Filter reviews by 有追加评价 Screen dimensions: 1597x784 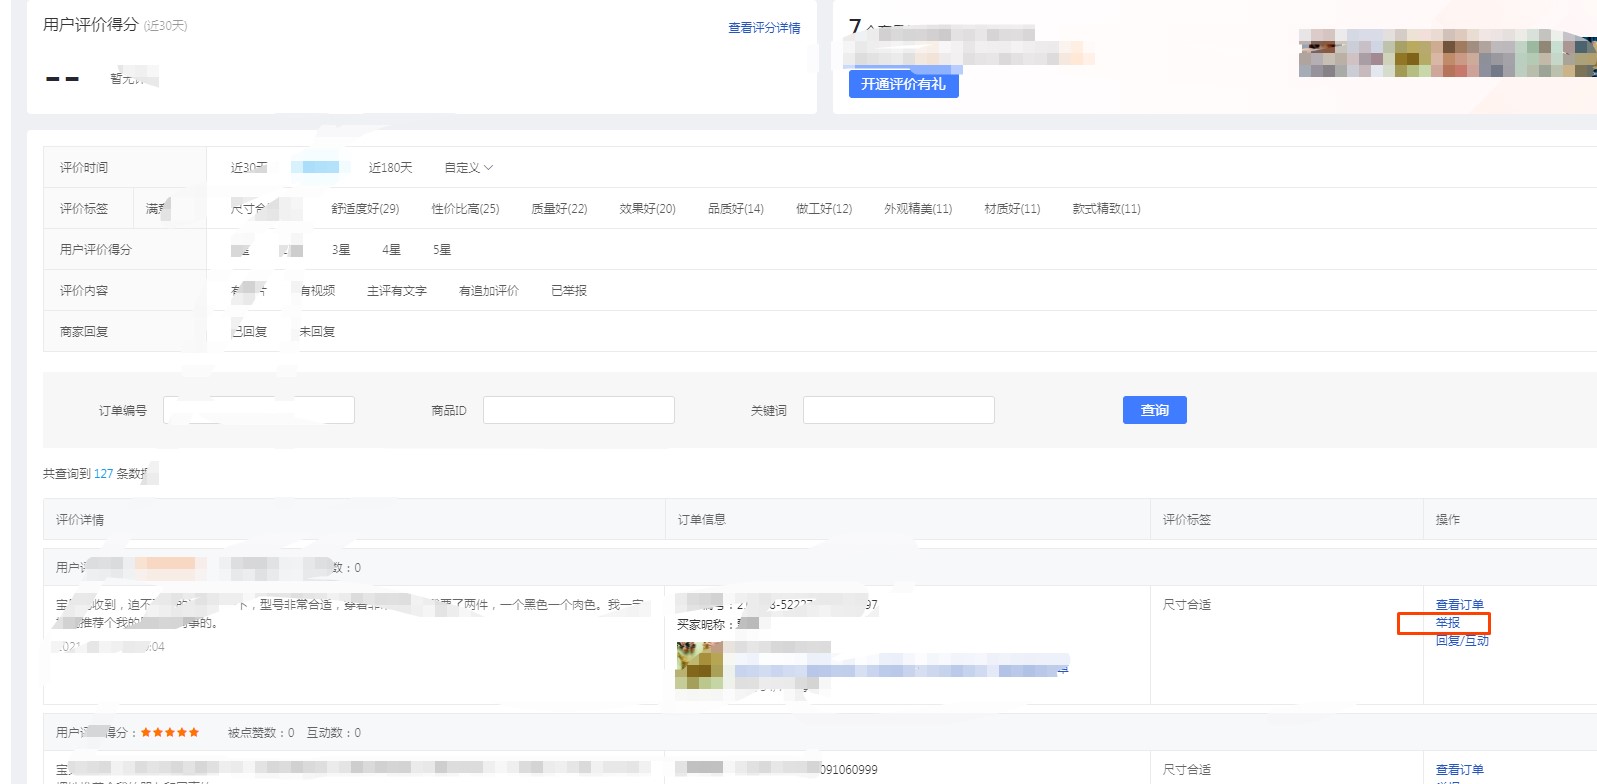point(488,291)
